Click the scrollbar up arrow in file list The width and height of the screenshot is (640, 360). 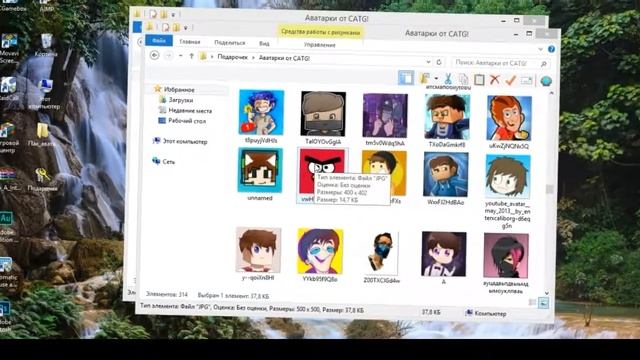(x=551, y=93)
